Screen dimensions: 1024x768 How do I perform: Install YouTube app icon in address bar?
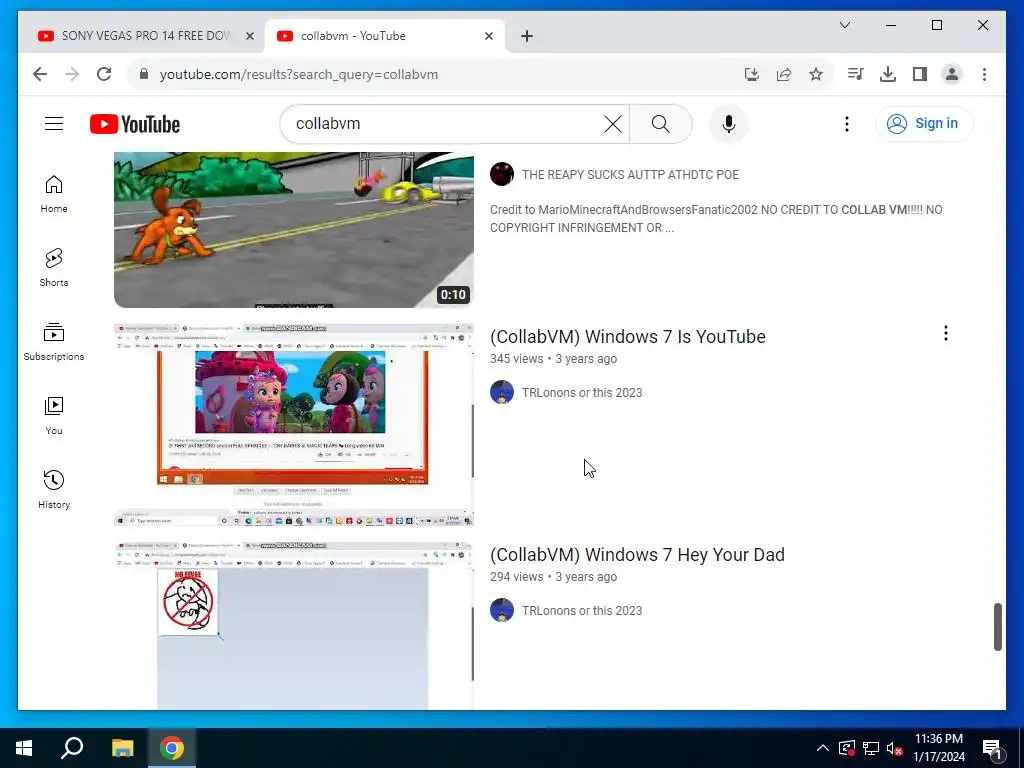(752, 74)
